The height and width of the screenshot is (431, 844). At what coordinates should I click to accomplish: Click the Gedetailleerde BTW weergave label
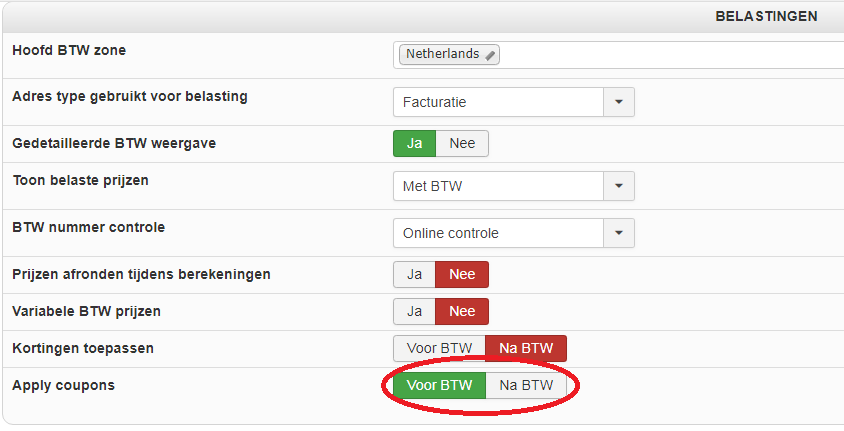114,144
